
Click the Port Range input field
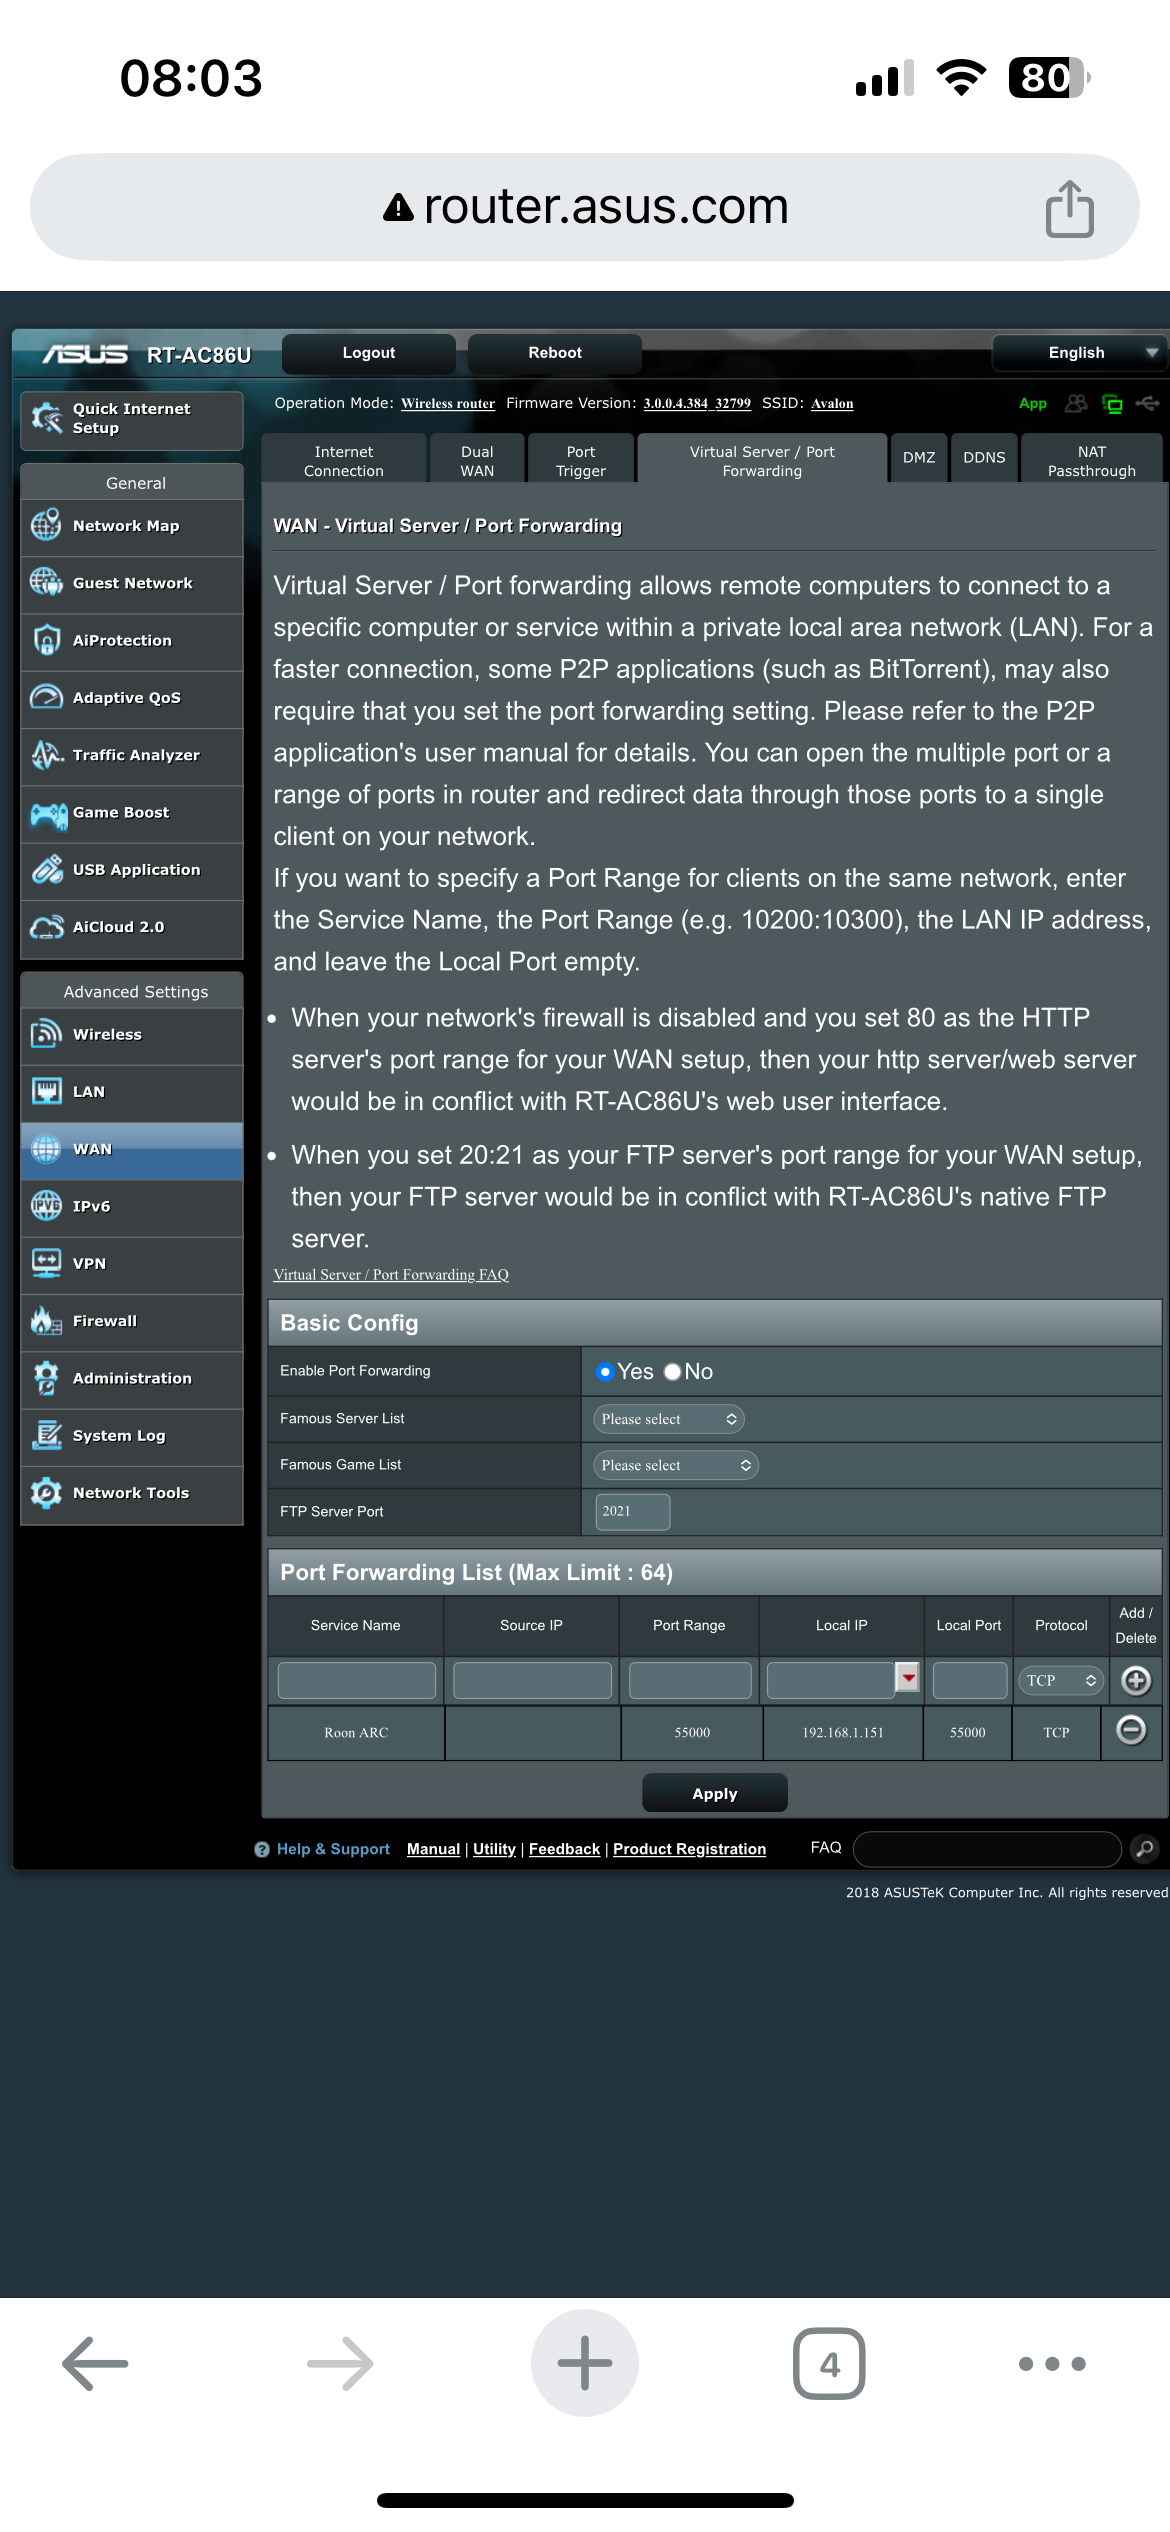point(690,1680)
